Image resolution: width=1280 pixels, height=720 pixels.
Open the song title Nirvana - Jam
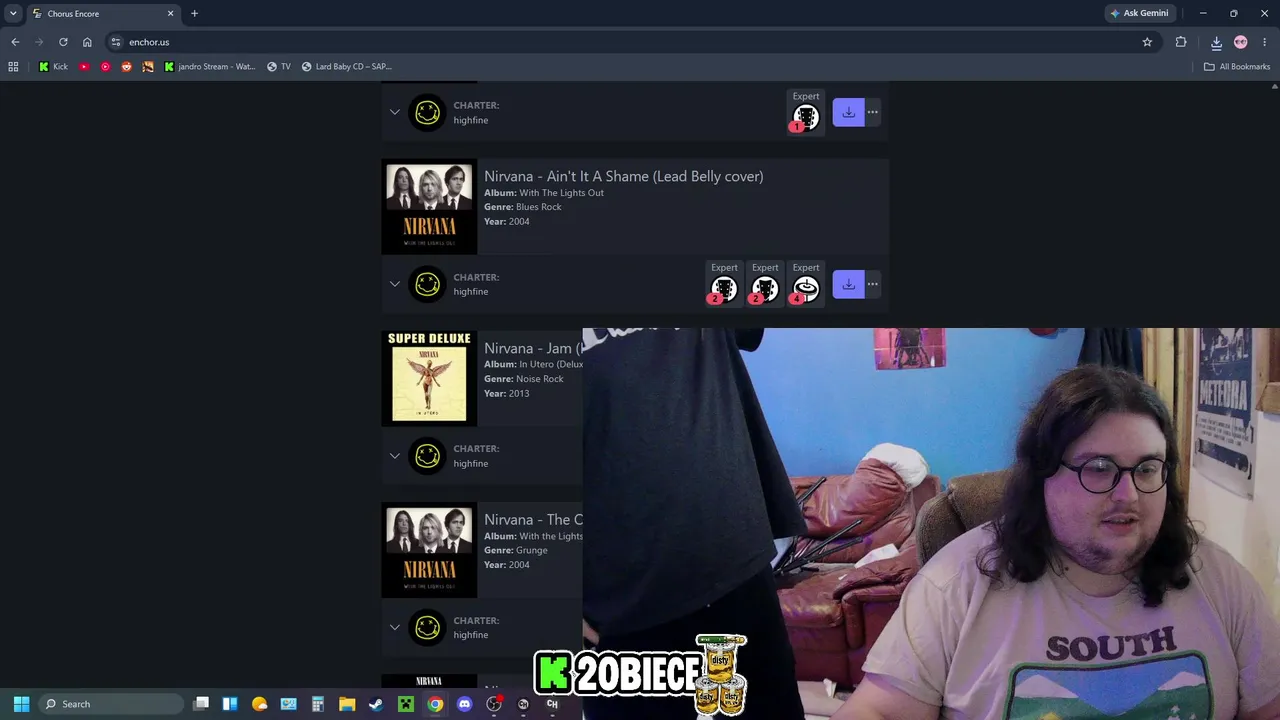click(x=533, y=348)
